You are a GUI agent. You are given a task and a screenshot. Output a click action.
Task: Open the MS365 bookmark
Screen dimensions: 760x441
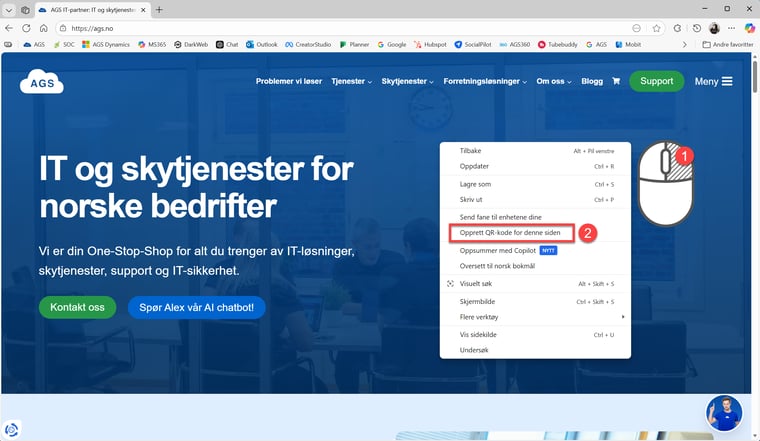152,44
